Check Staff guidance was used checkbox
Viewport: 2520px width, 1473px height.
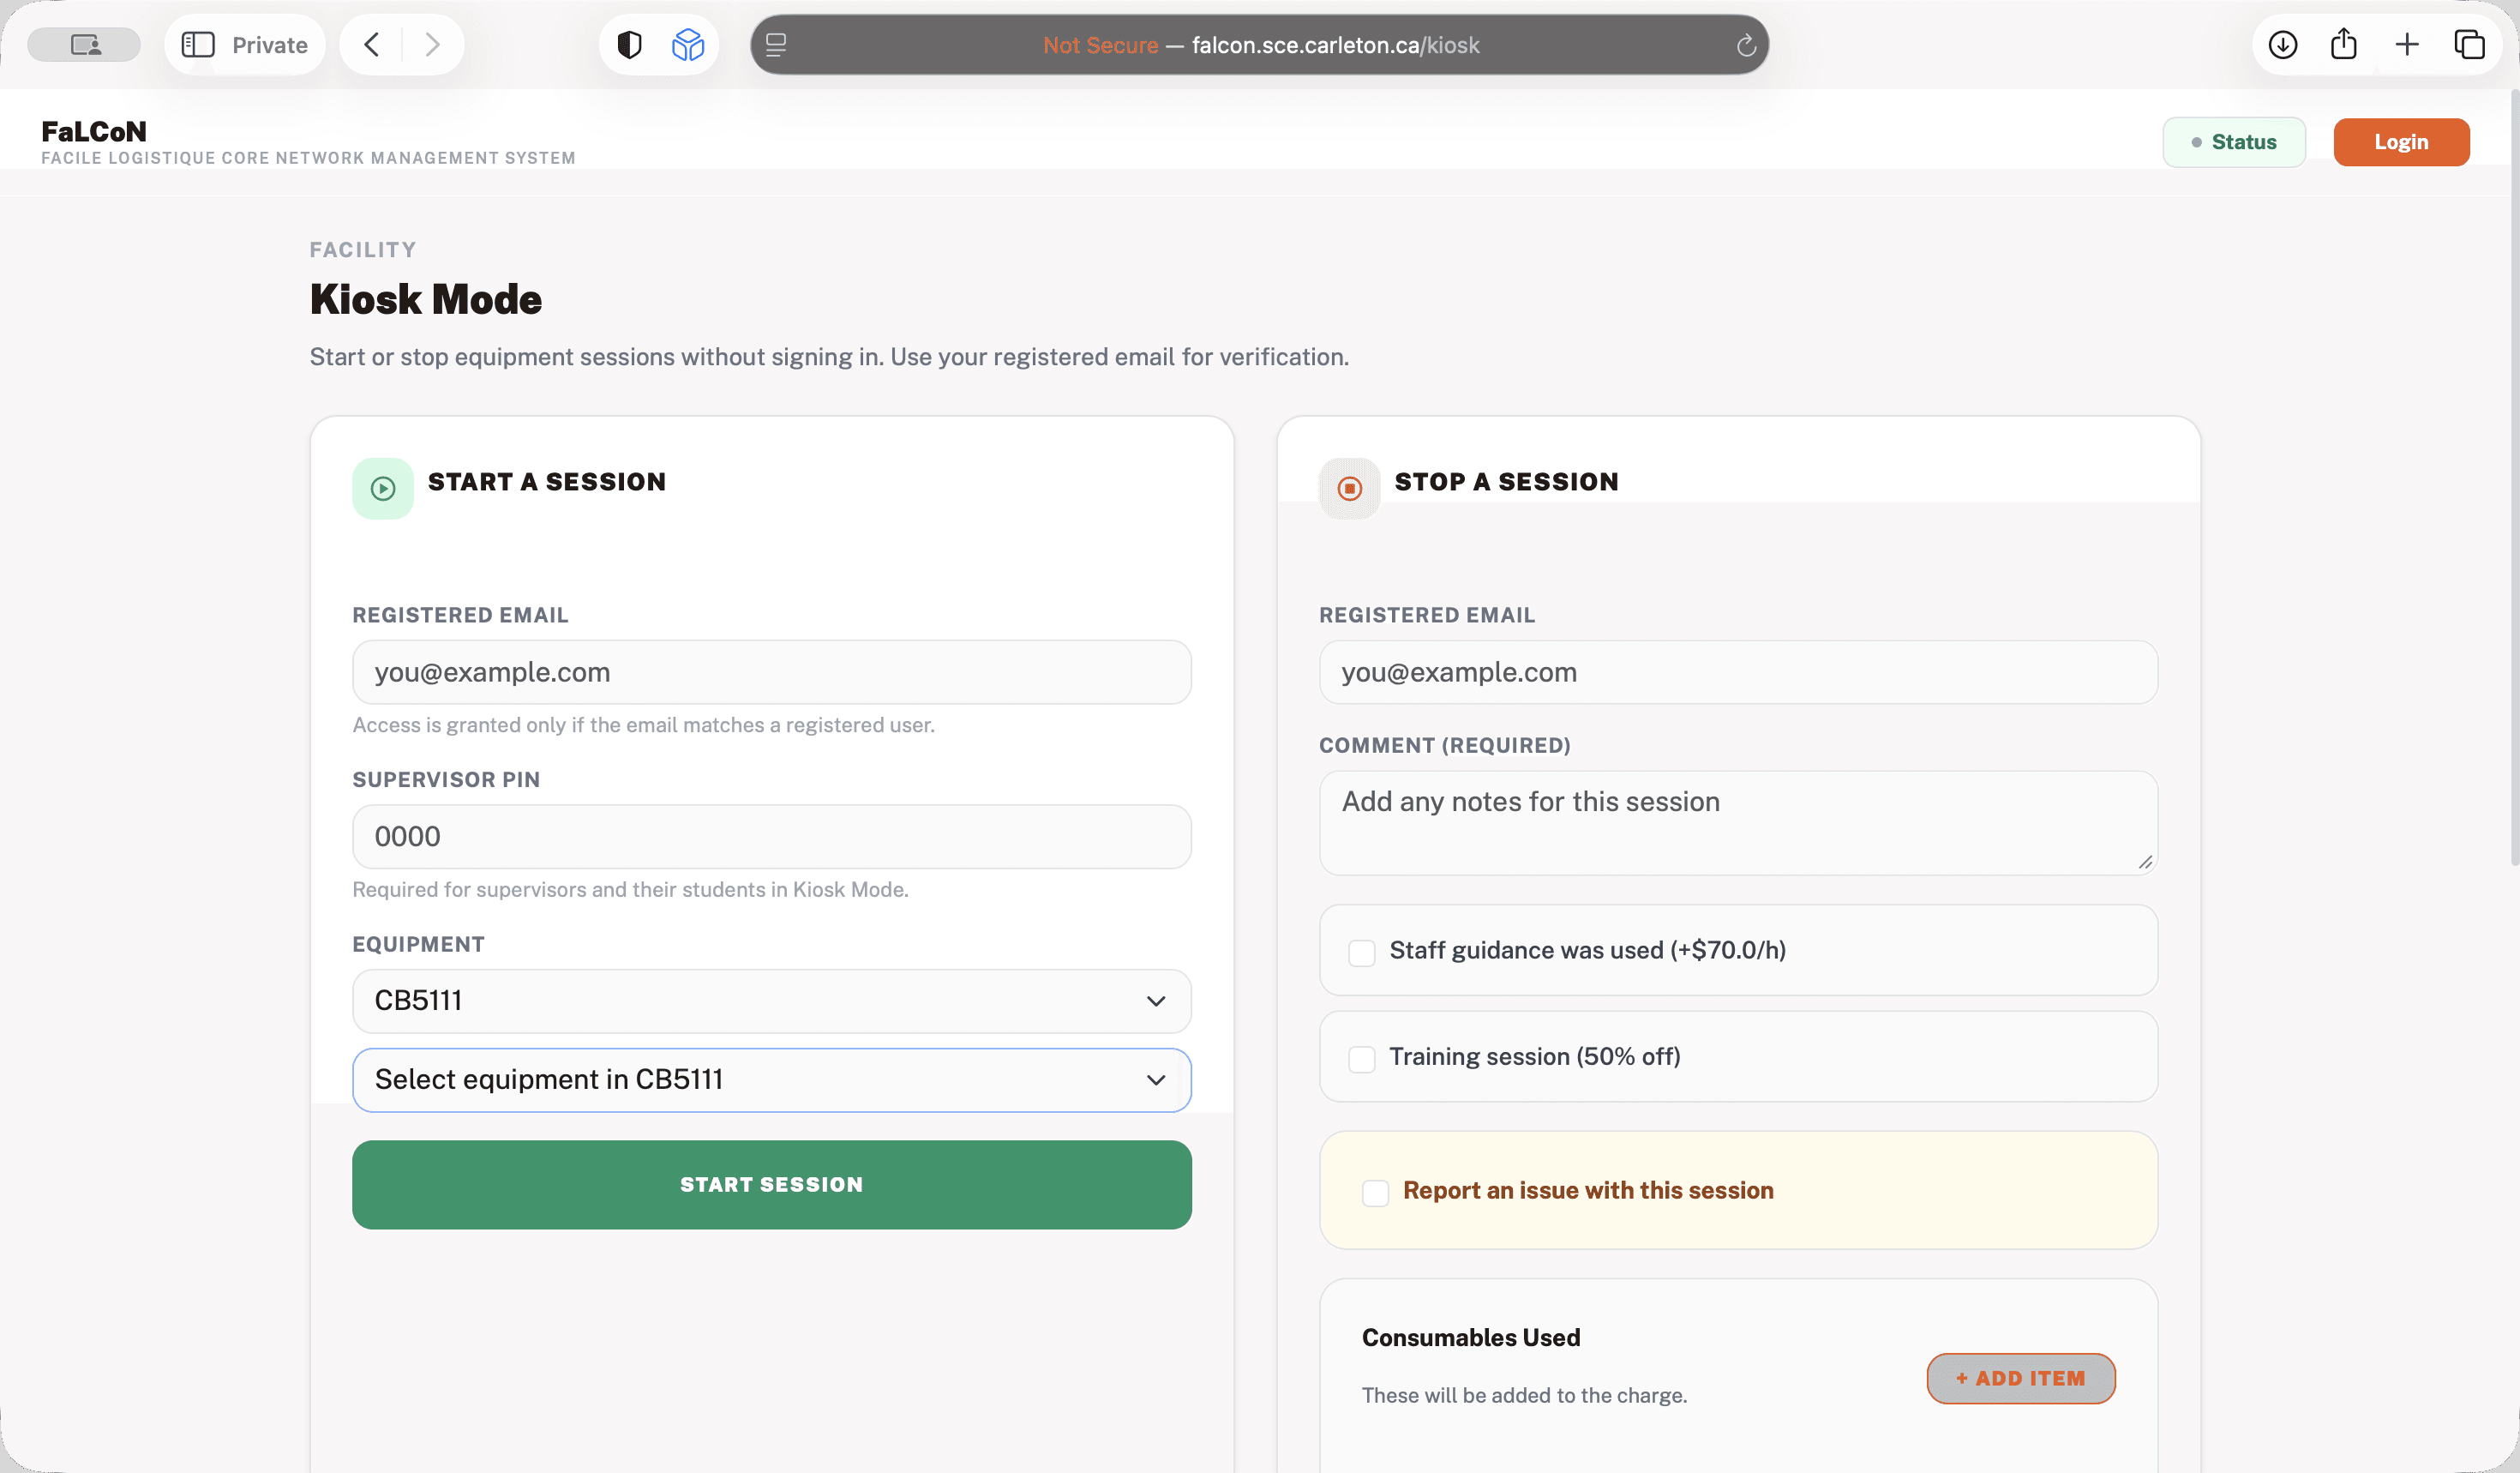(x=1362, y=953)
